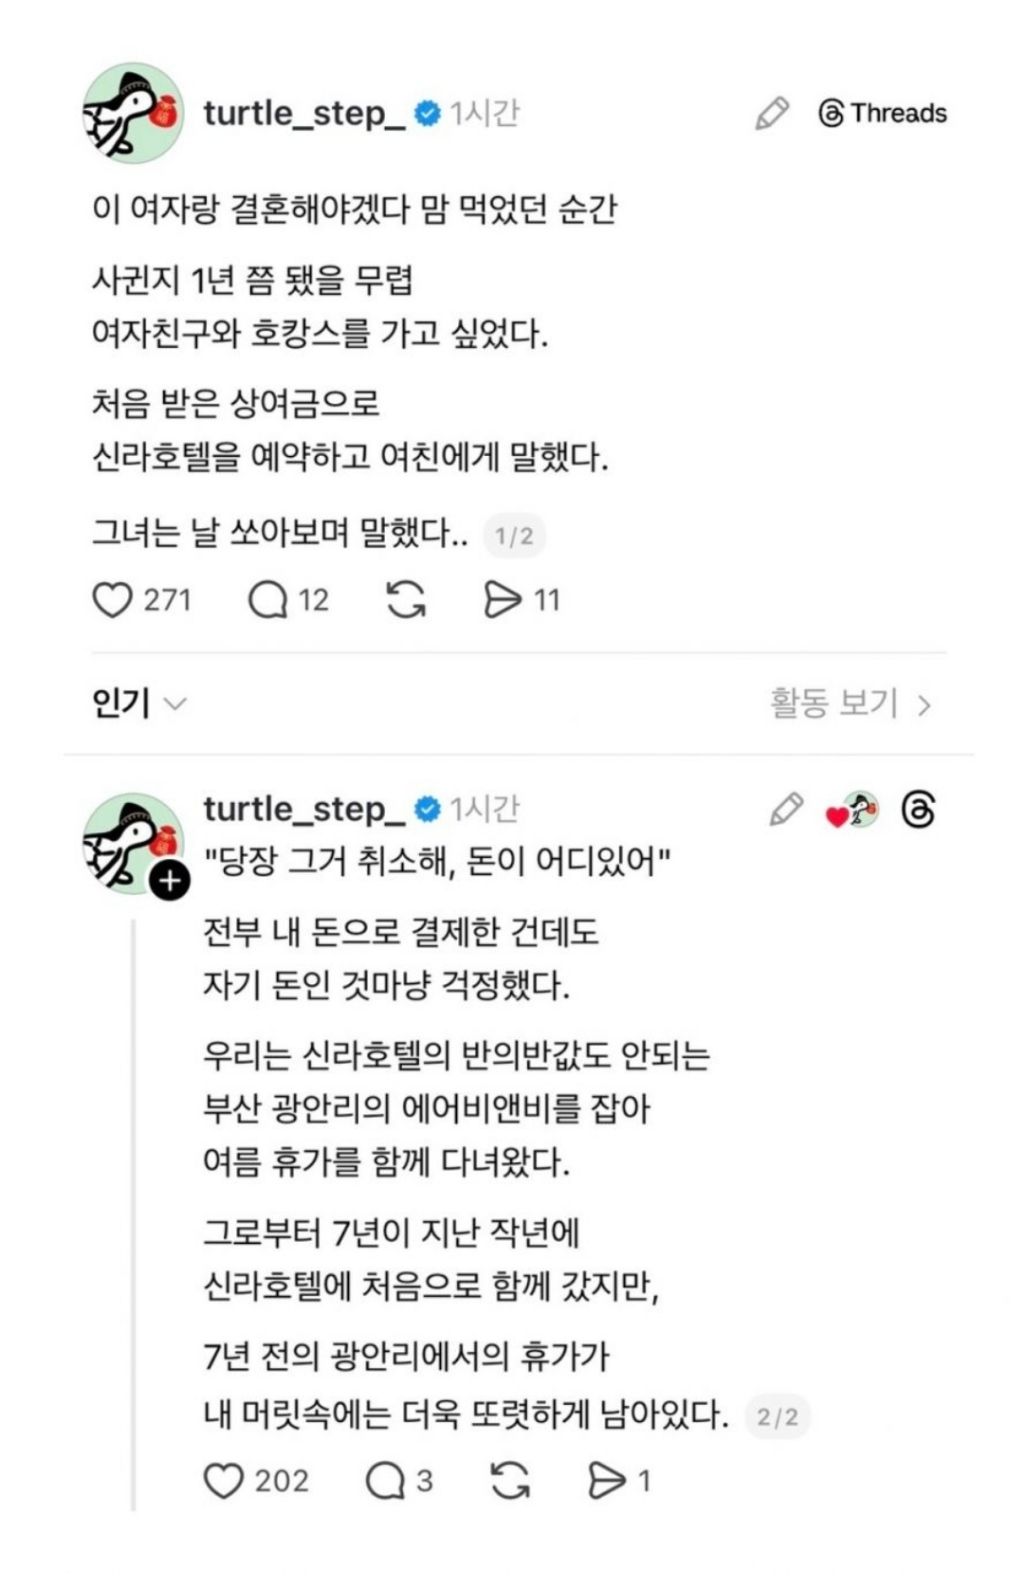The image size is (1024, 1587).
Task: Open turtle_step_ profile from second post
Action: click(x=304, y=808)
